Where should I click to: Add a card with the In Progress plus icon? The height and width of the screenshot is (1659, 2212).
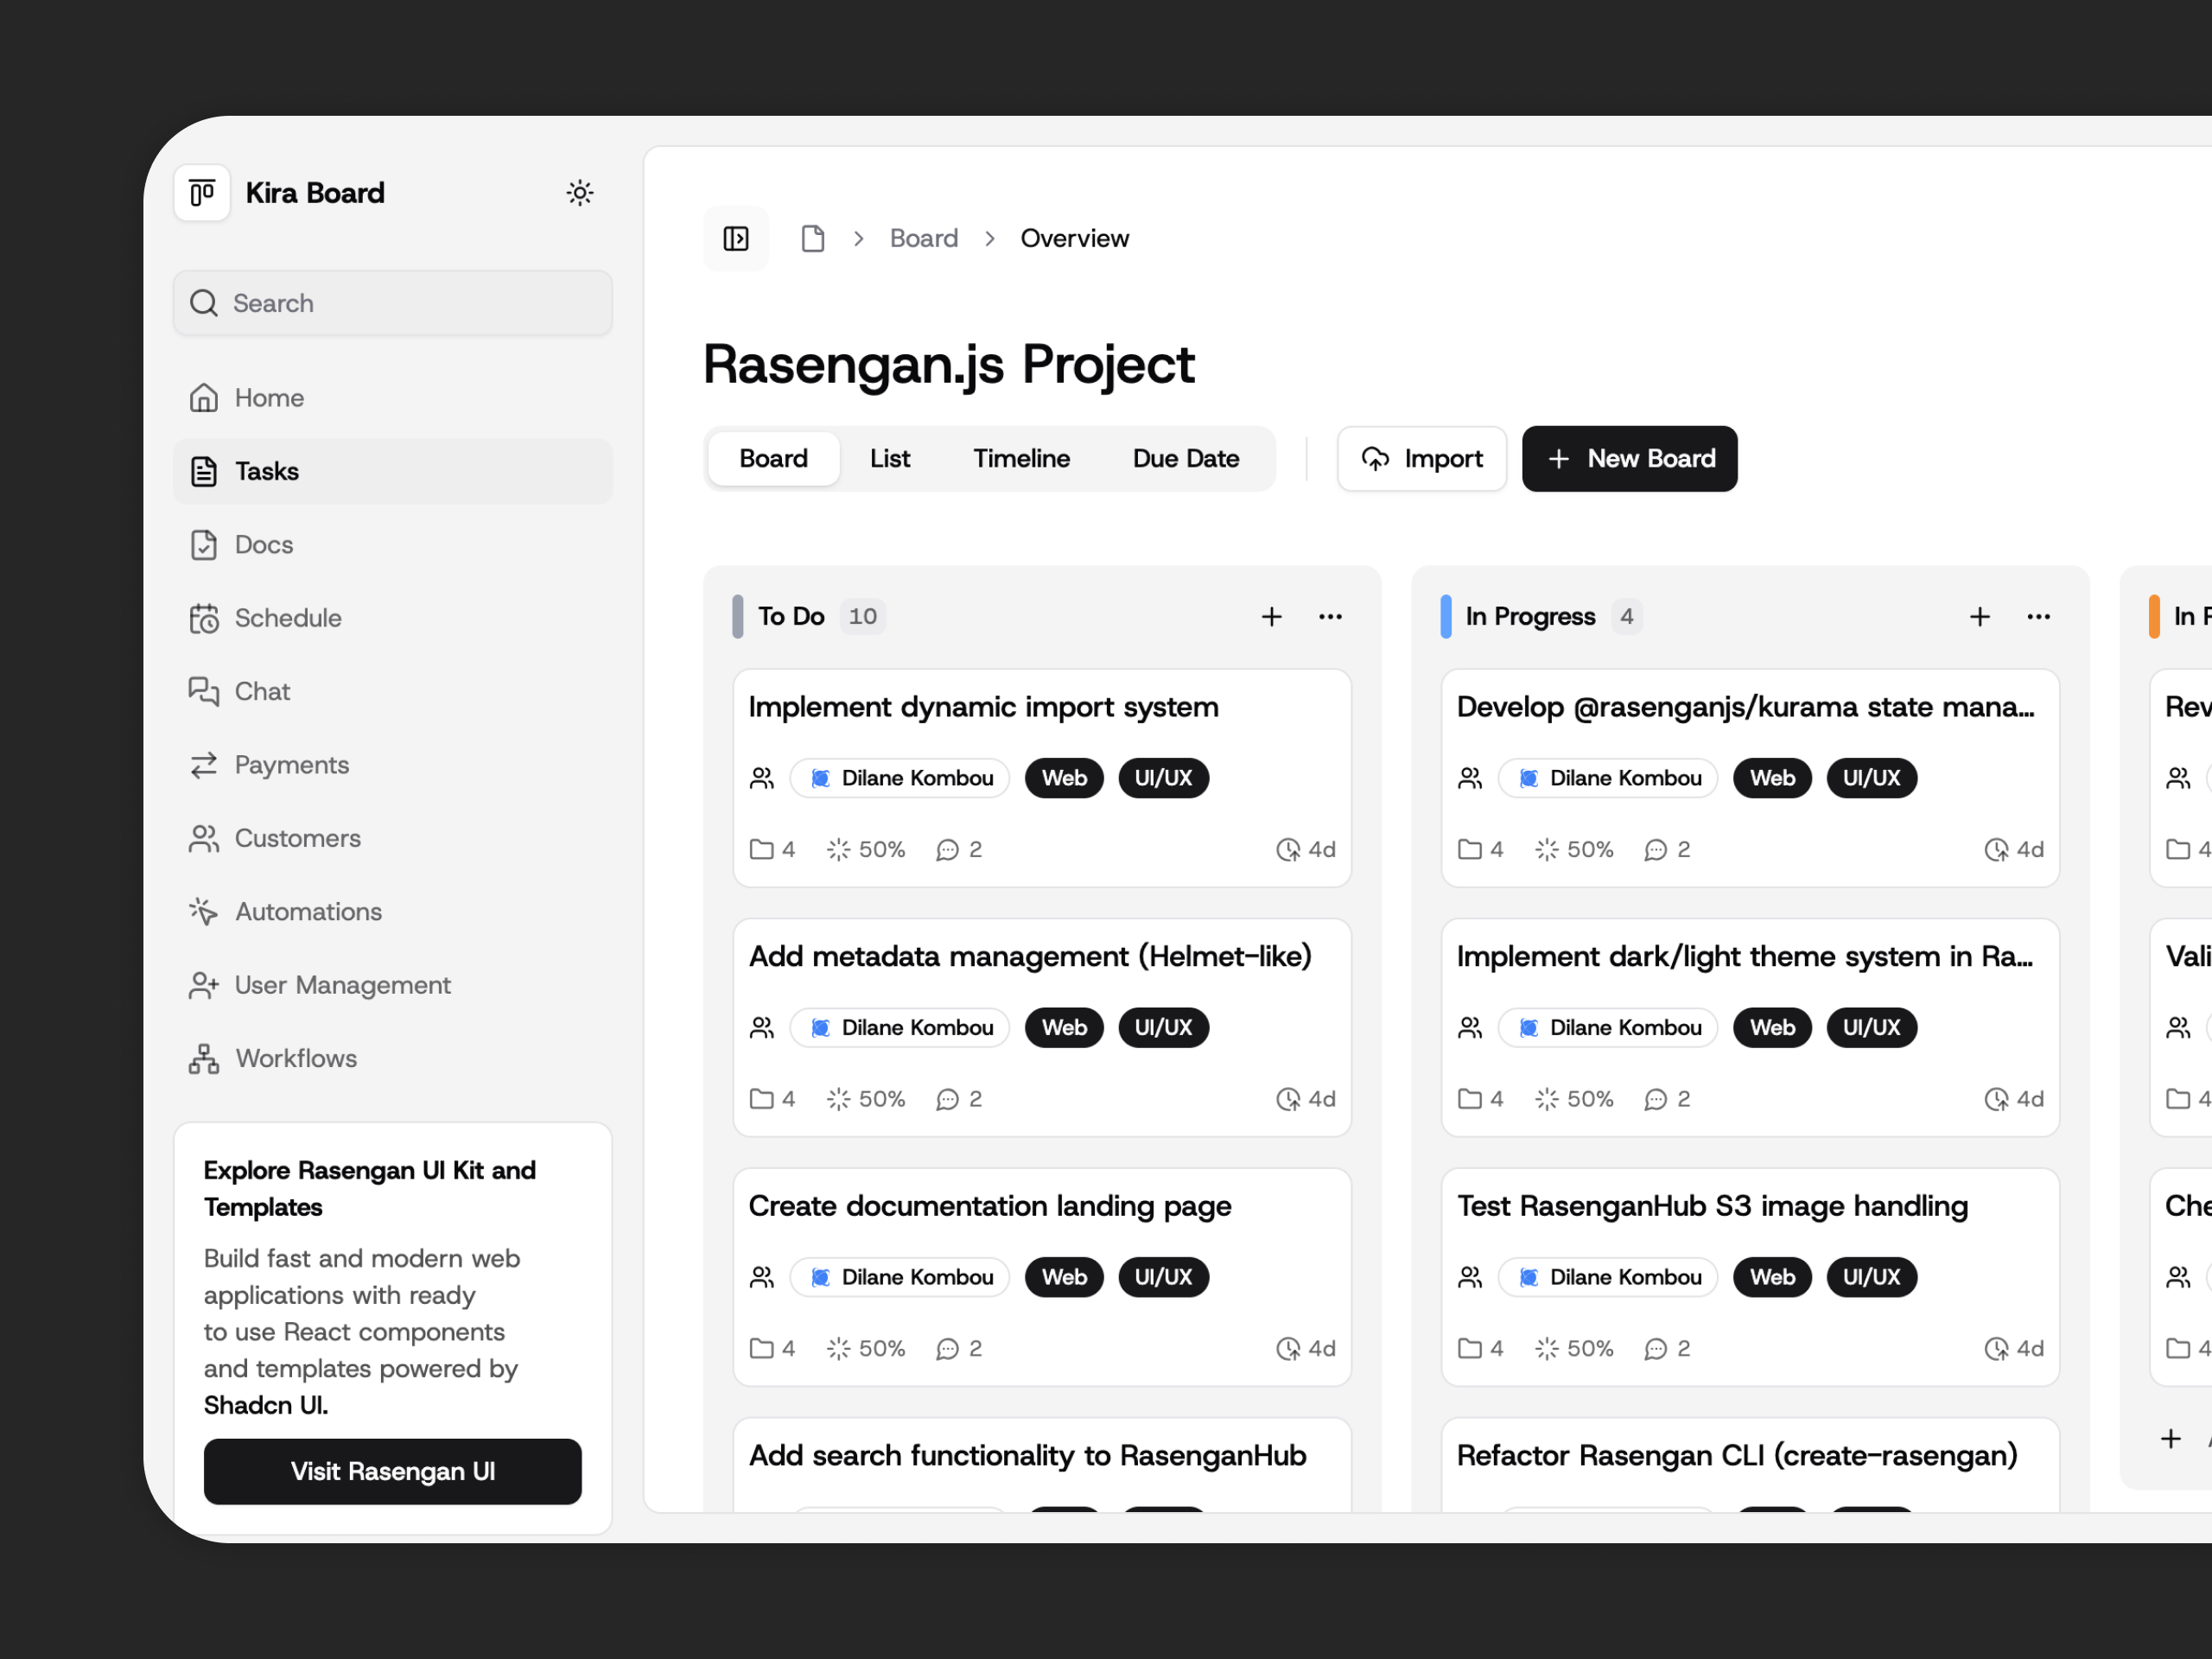click(1979, 616)
